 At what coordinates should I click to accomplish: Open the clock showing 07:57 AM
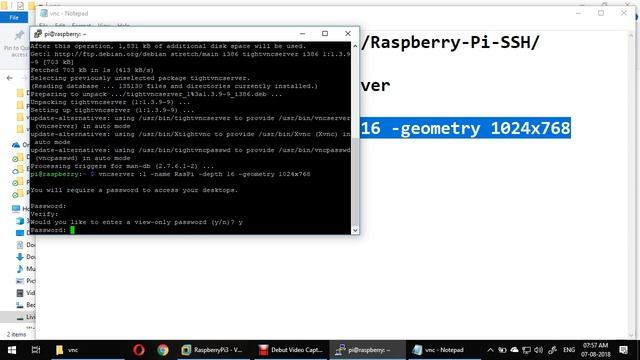point(595,350)
